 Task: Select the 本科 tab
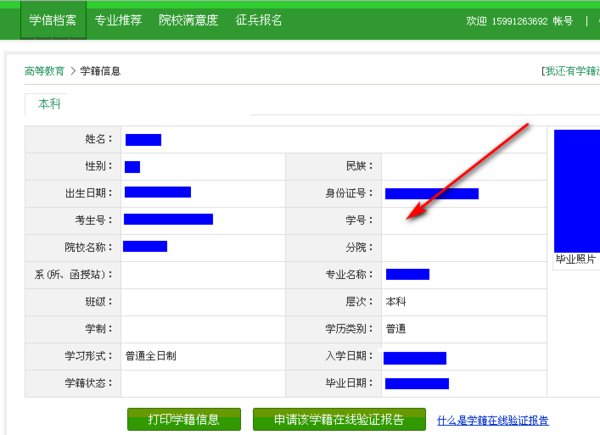pos(49,104)
